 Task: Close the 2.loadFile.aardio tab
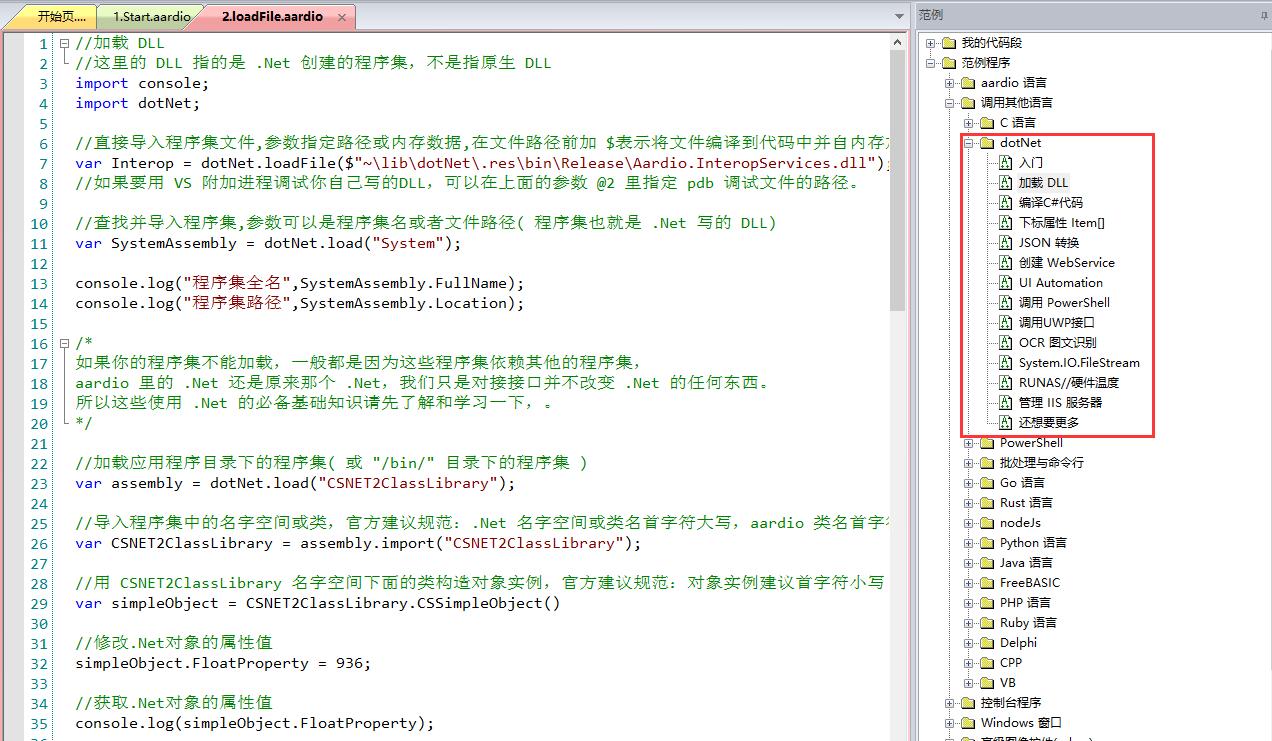(341, 17)
